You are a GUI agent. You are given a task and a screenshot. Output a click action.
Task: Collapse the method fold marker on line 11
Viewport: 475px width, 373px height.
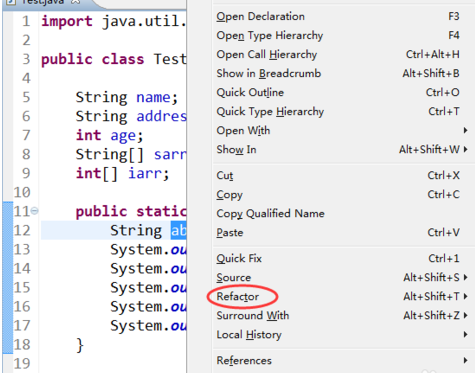pyautogui.click(x=34, y=211)
